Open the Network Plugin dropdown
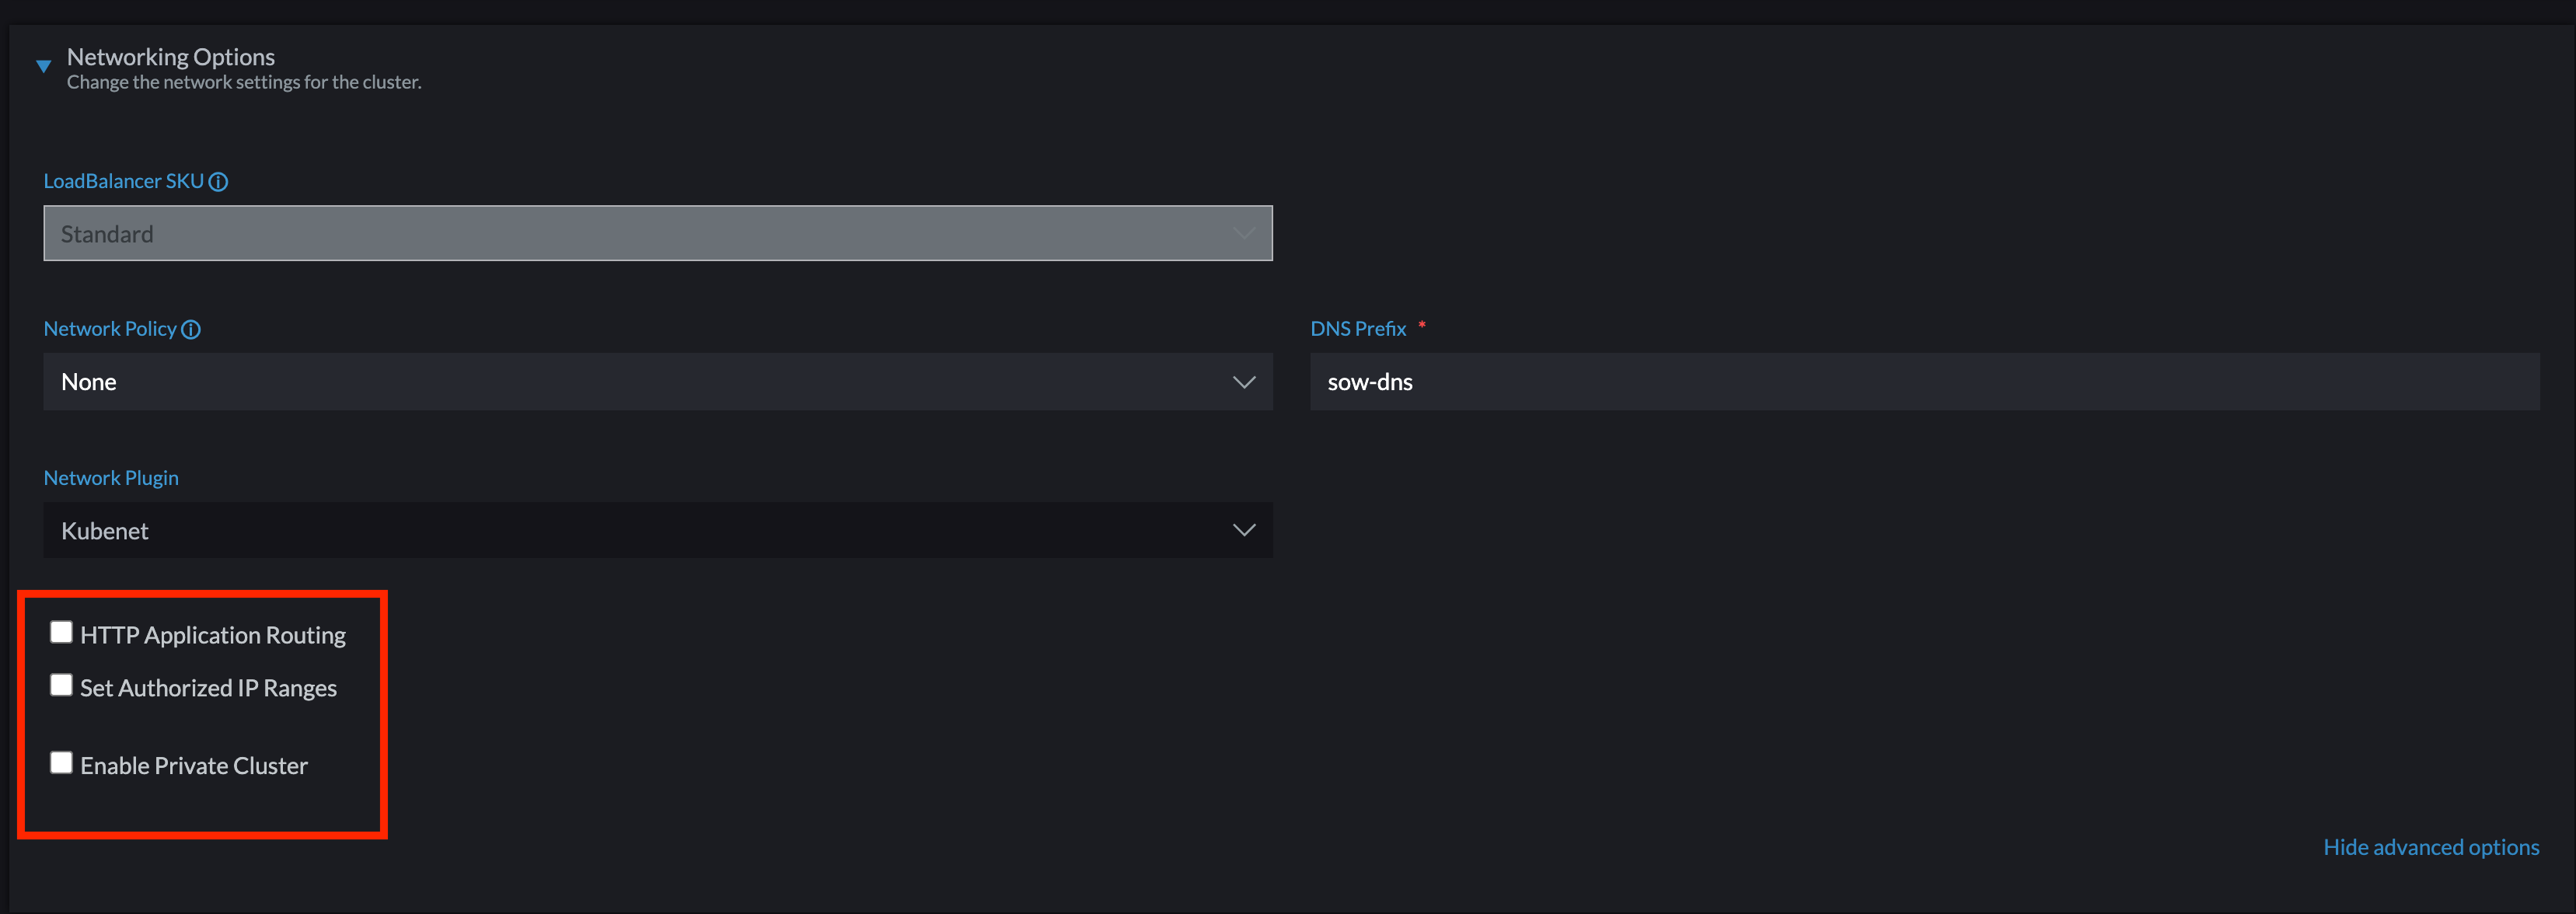This screenshot has width=2576, height=914. point(657,530)
